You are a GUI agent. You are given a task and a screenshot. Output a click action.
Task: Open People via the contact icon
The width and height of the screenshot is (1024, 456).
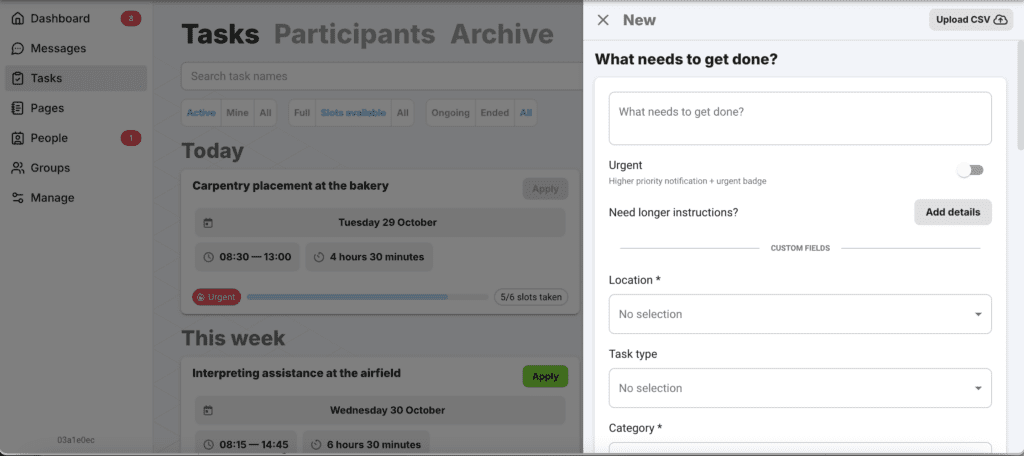coord(18,139)
